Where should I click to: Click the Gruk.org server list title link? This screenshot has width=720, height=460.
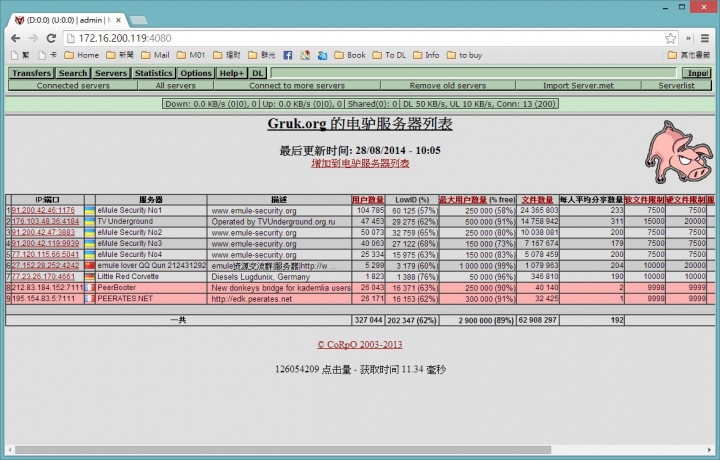[x=360, y=123]
